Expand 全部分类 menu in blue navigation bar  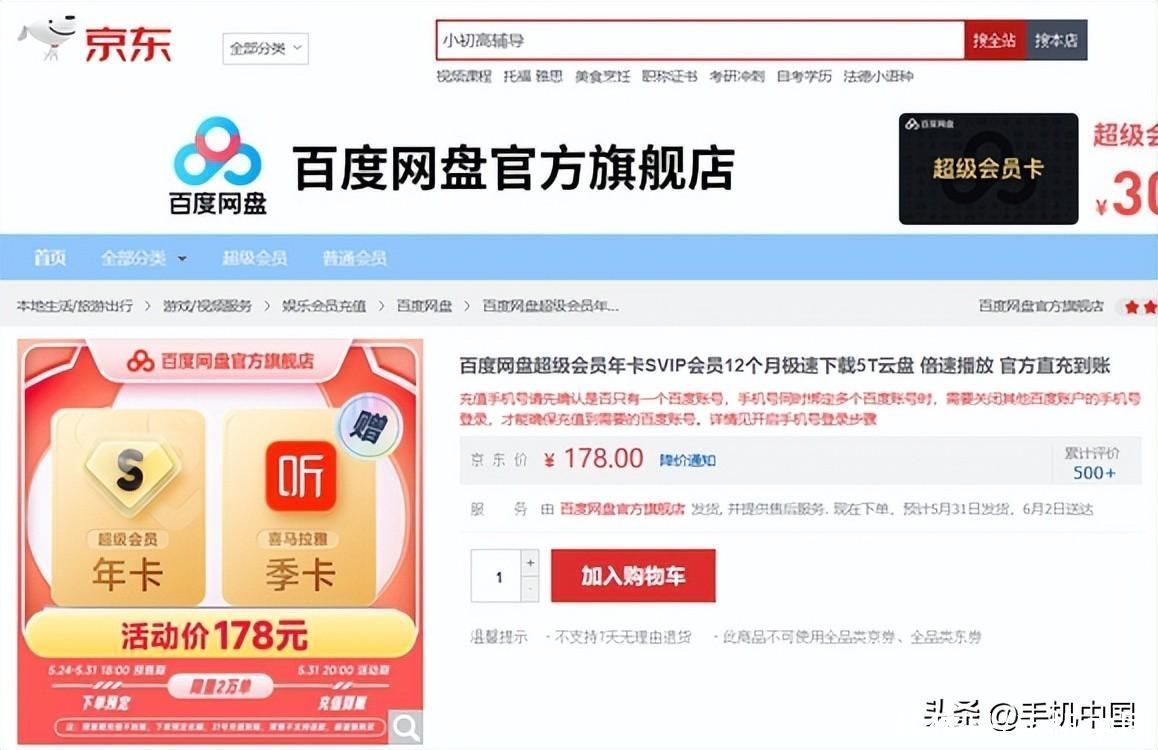[143, 258]
